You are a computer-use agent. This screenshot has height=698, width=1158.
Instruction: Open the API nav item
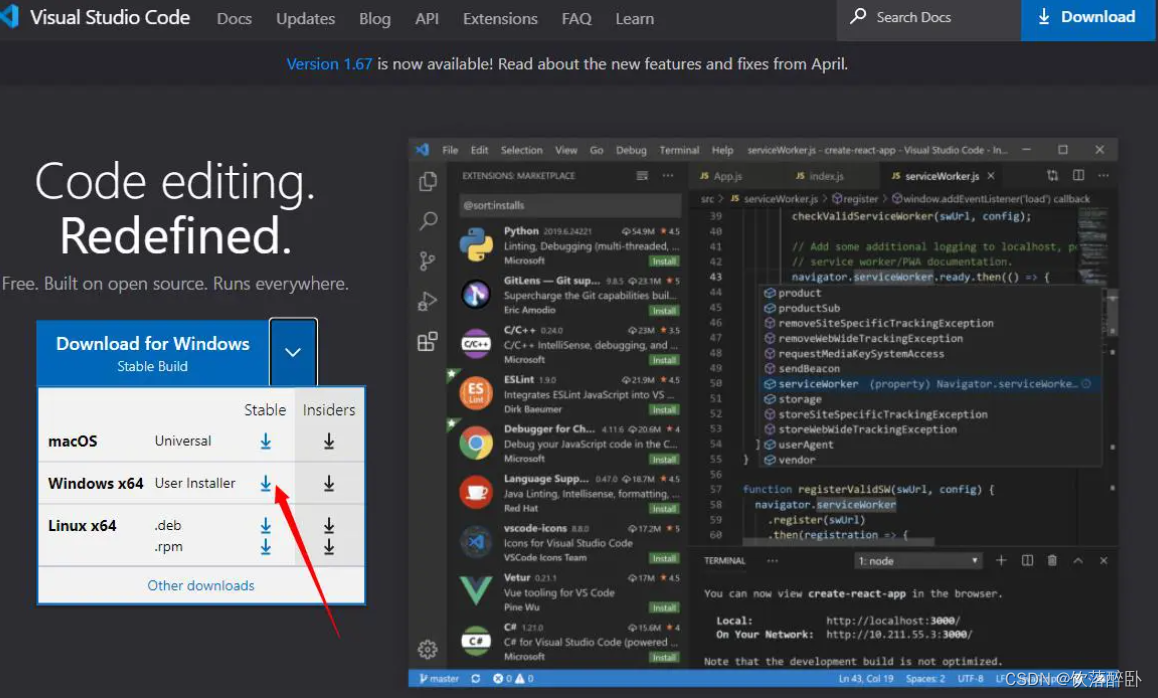coord(427,18)
